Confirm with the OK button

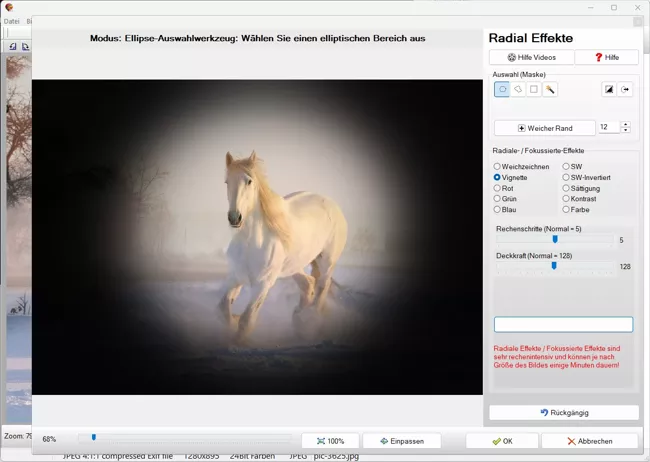click(x=502, y=440)
